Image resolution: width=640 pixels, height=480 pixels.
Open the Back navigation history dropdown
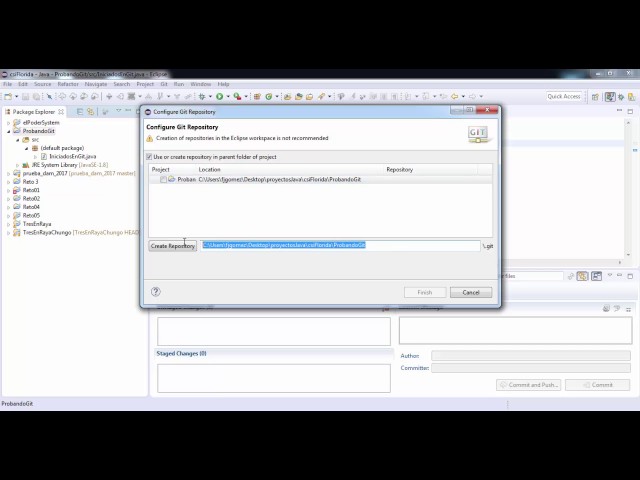tap(463, 97)
